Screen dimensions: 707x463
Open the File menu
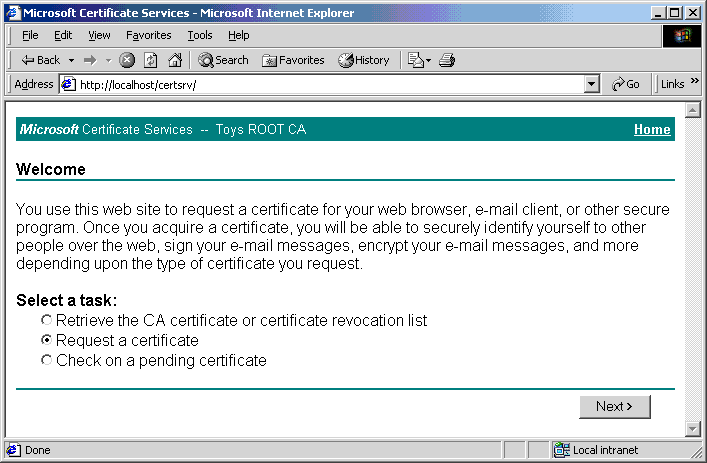click(30, 35)
